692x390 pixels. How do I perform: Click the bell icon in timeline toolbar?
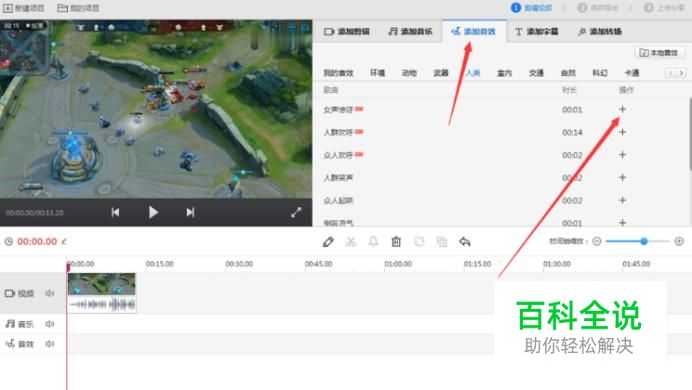tap(373, 242)
